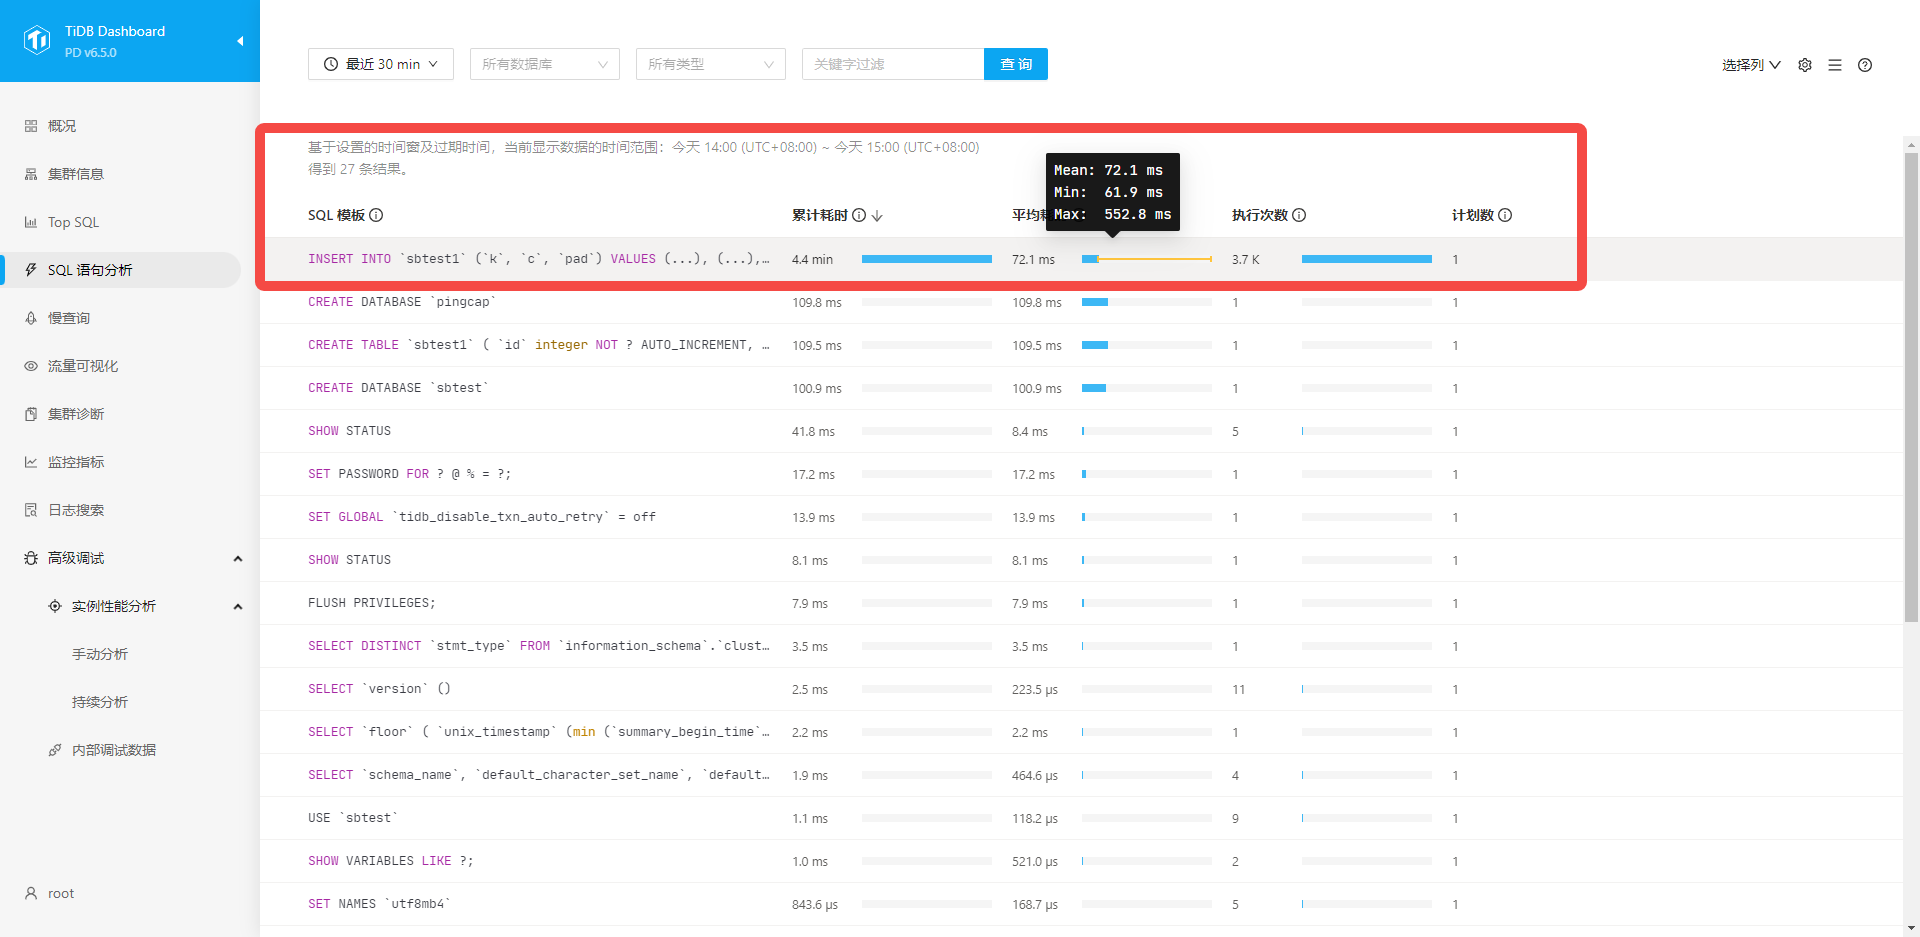The image size is (1920, 937).
Task: Click the scrollbar down arrow
Action: [x=1911, y=928]
